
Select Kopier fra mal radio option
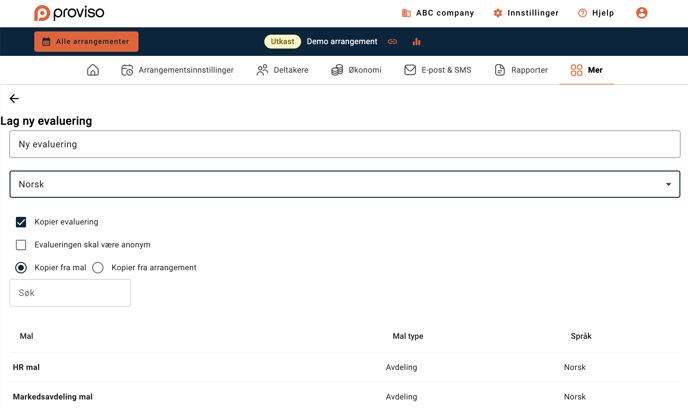21,268
